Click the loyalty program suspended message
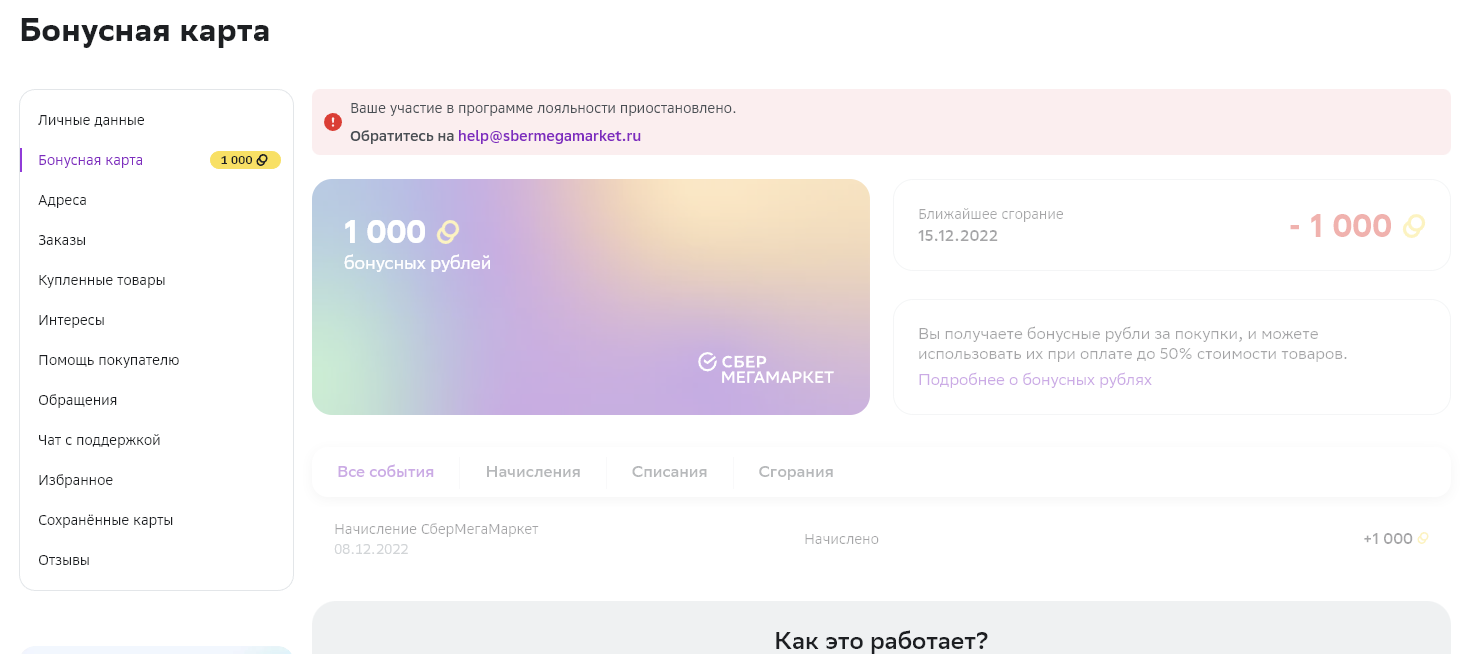Screen dimensions: 1481x654 543,108
